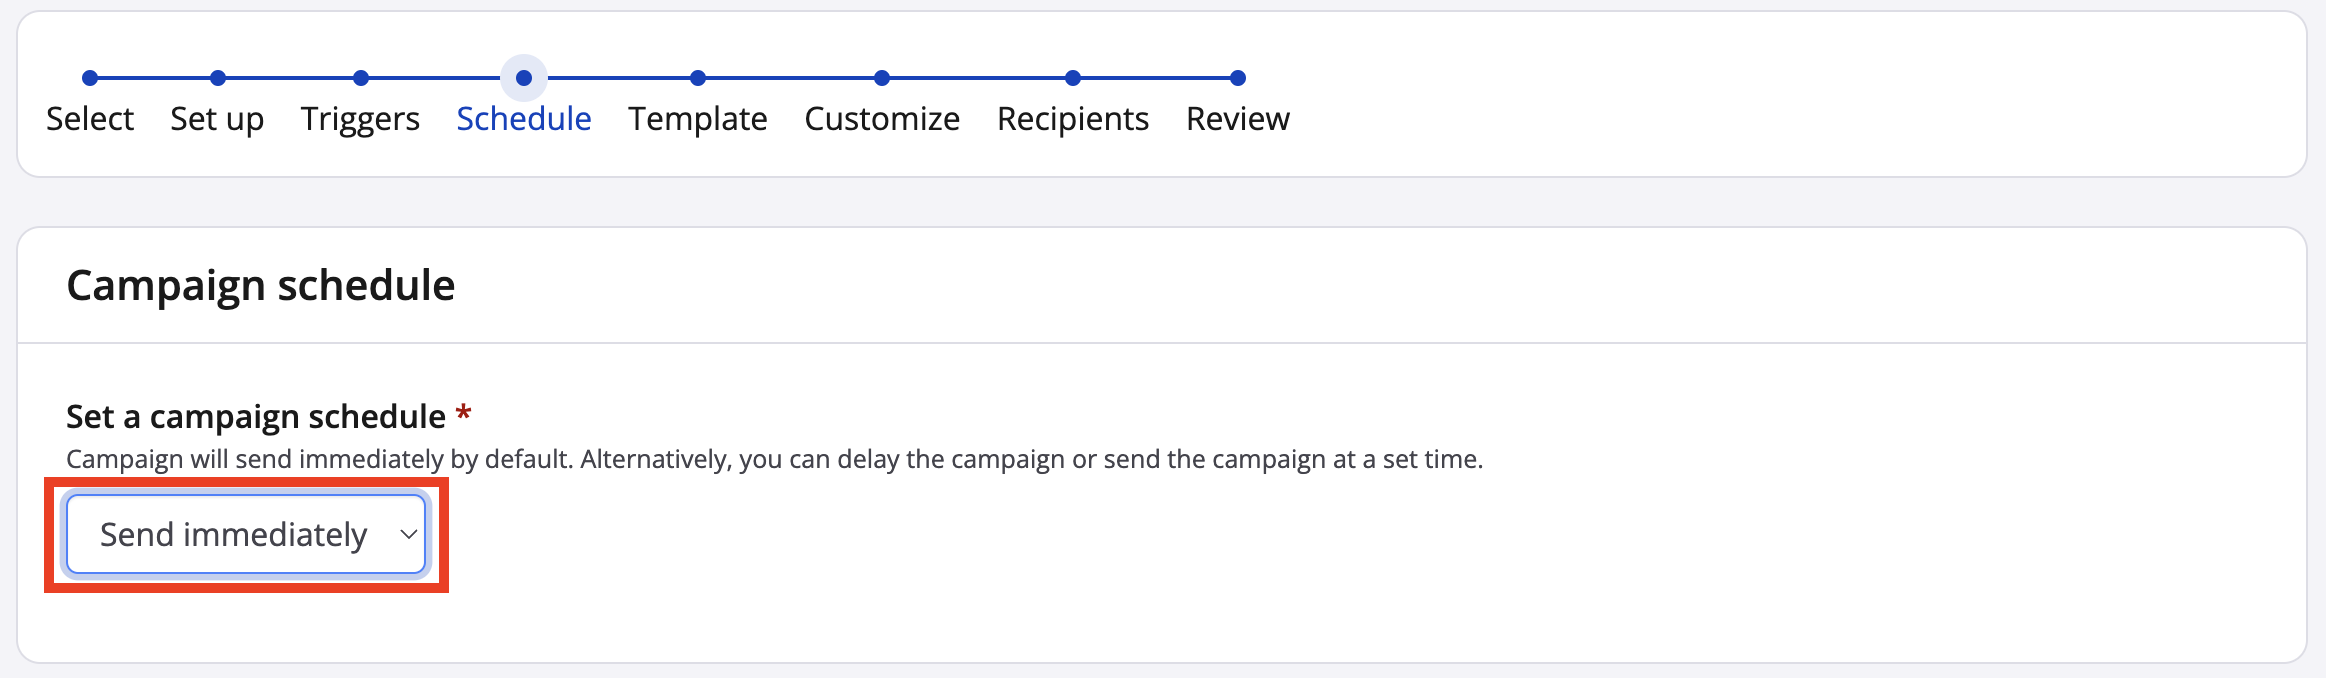Navigate to the Customize step label

(x=882, y=119)
